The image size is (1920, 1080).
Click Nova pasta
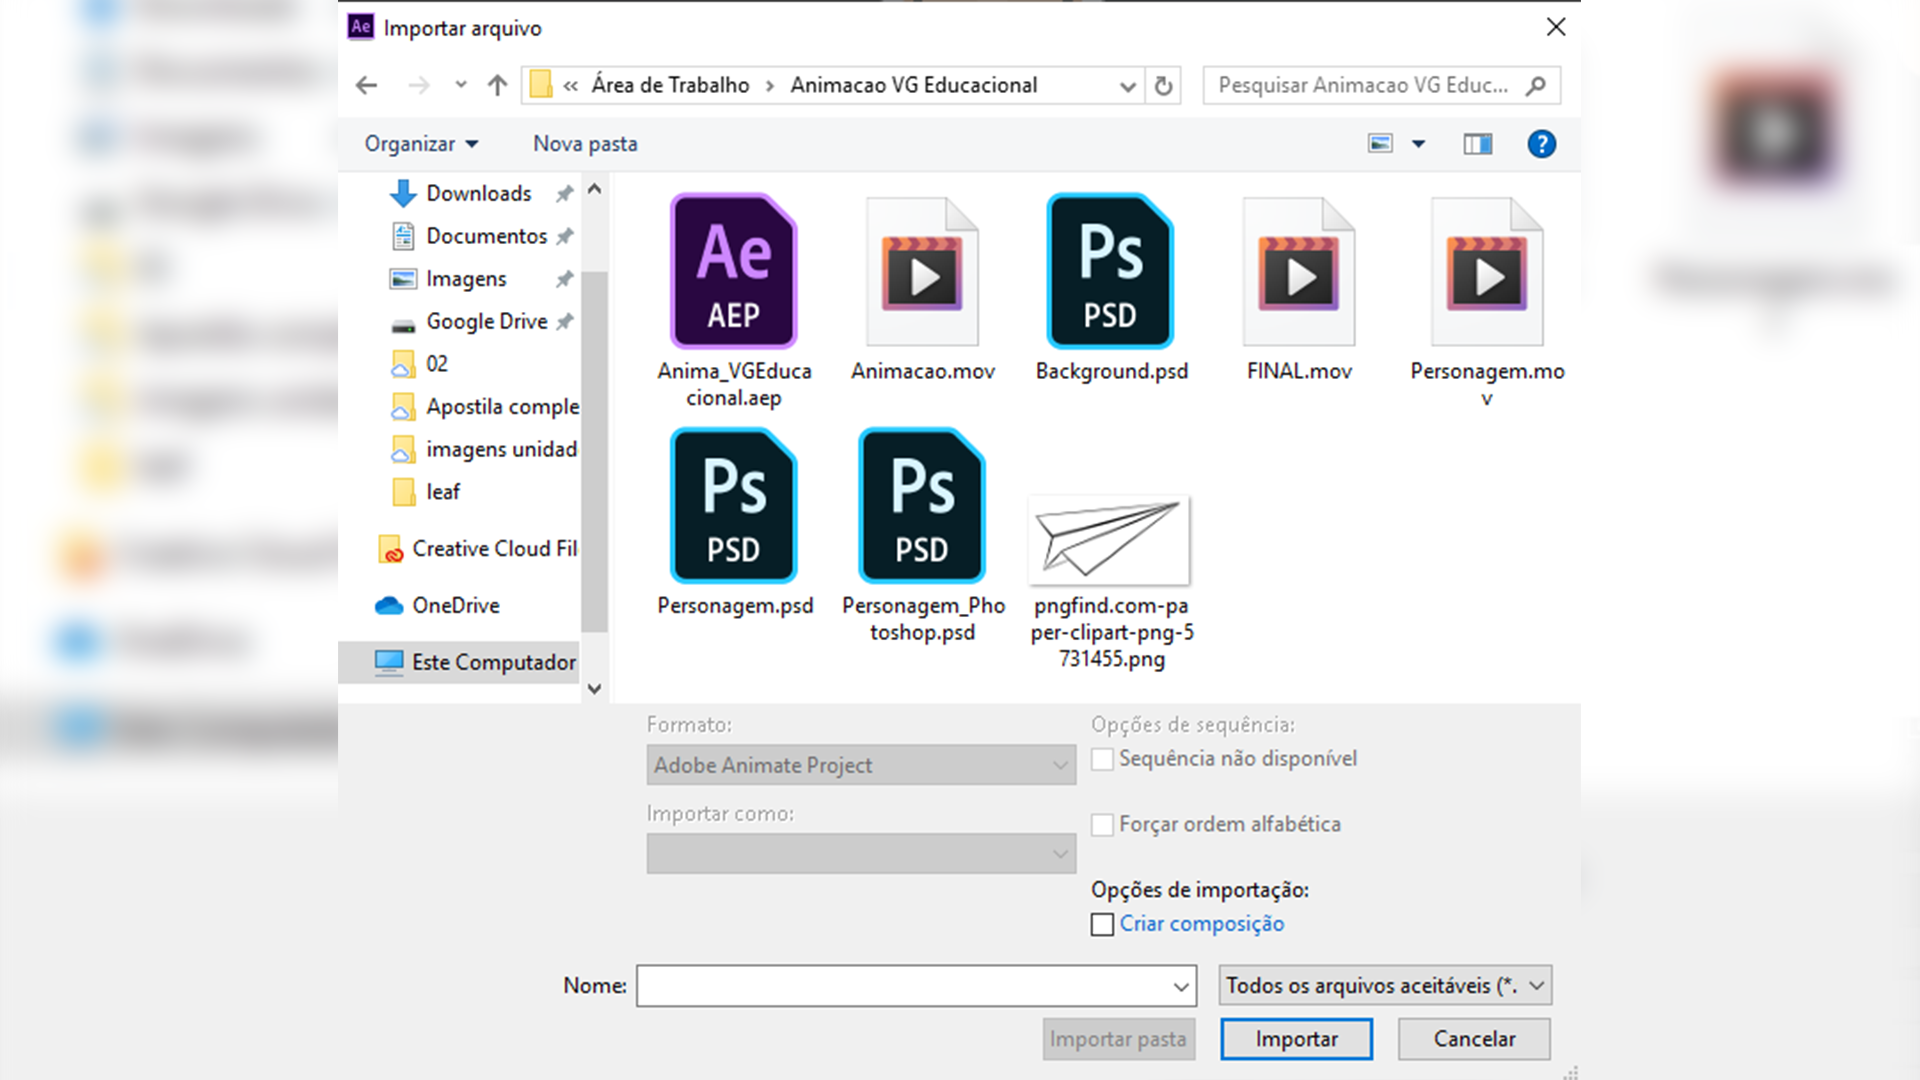coord(585,144)
